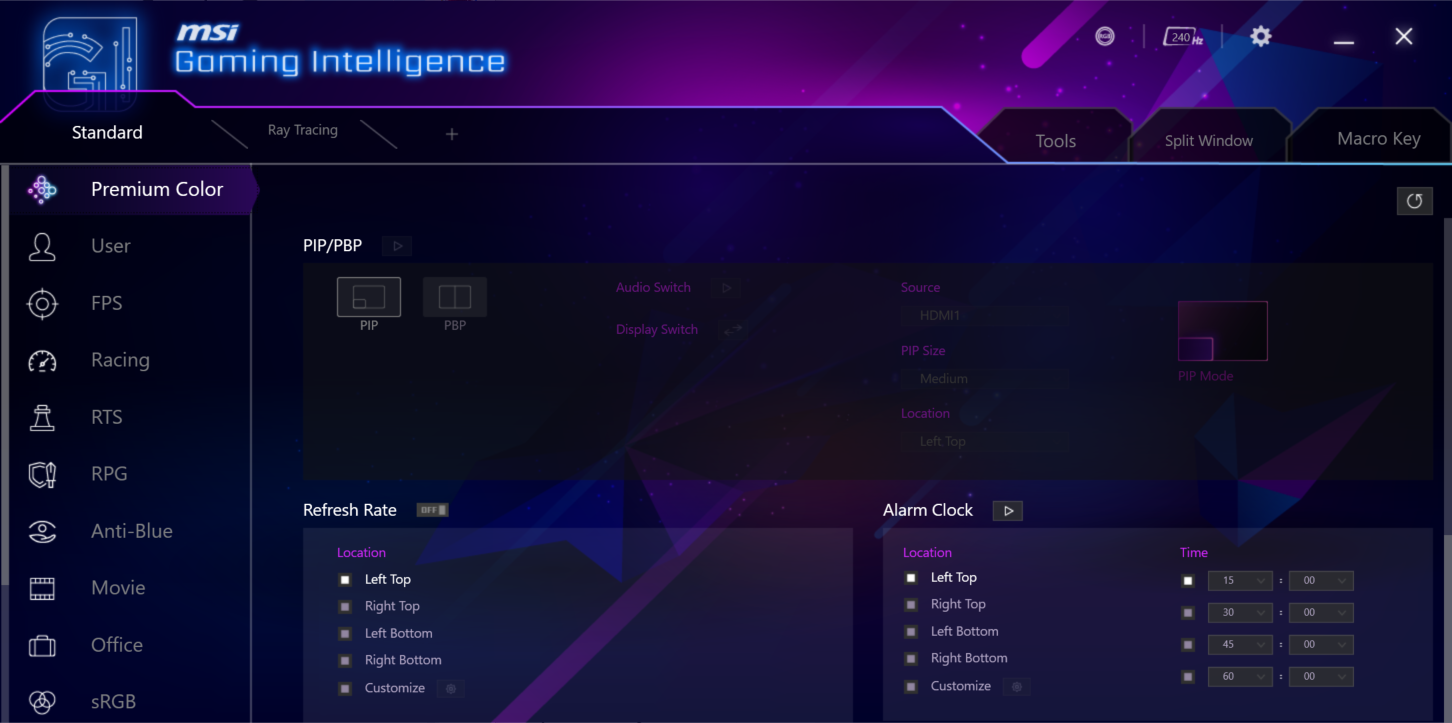Select the FPS crosshair mode icon
The width and height of the screenshot is (1452, 723).
[42, 303]
